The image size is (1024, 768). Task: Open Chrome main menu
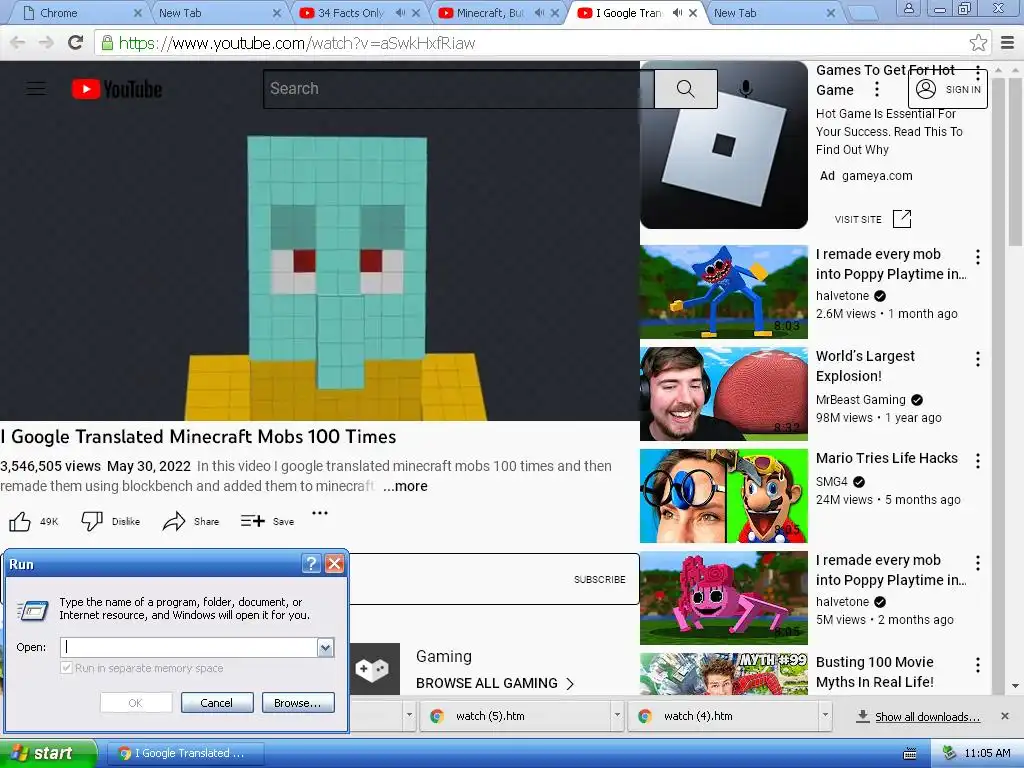coord(1008,43)
